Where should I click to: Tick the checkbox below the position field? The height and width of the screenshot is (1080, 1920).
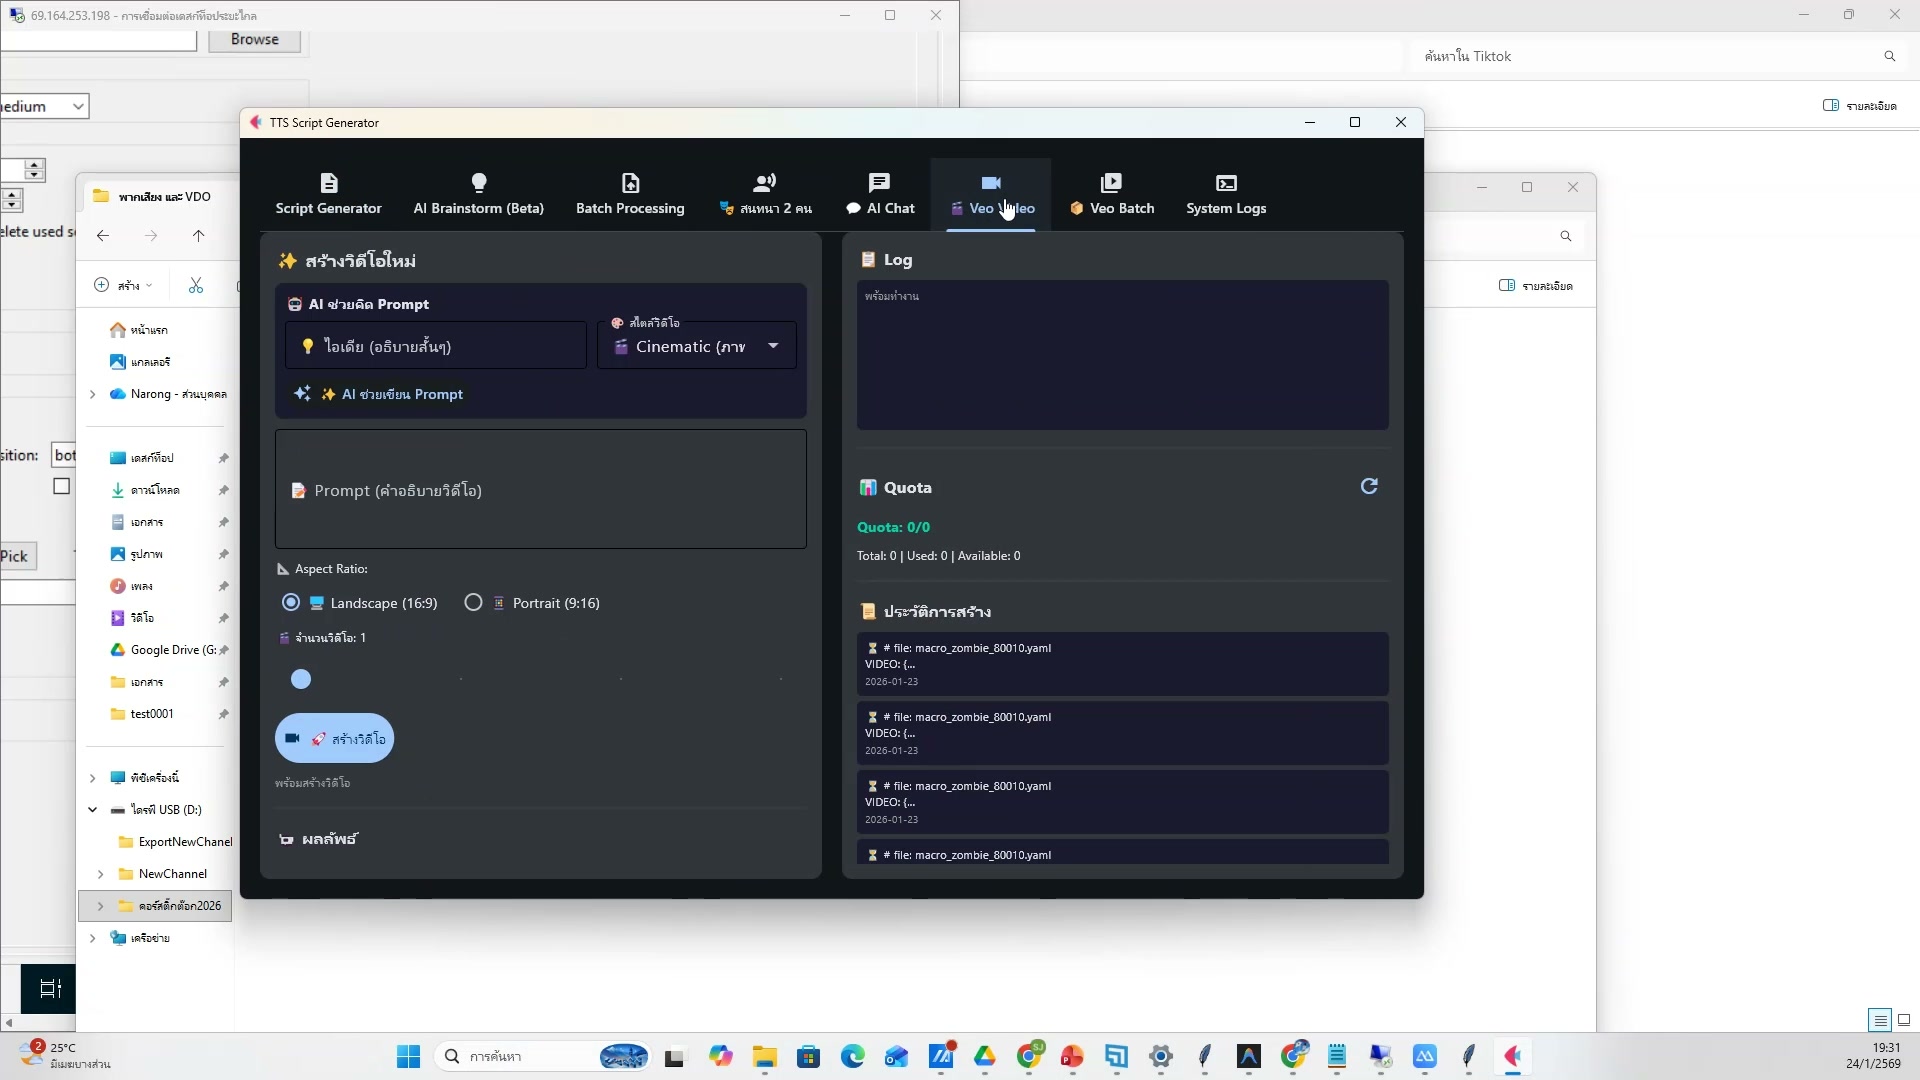pyautogui.click(x=62, y=487)
